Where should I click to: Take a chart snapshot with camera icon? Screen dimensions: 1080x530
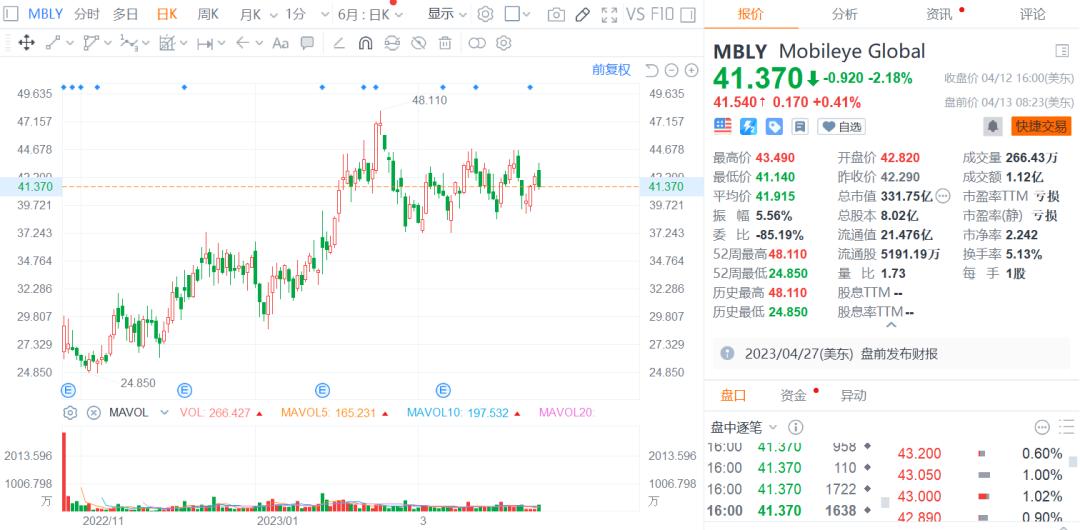(557, 14)
